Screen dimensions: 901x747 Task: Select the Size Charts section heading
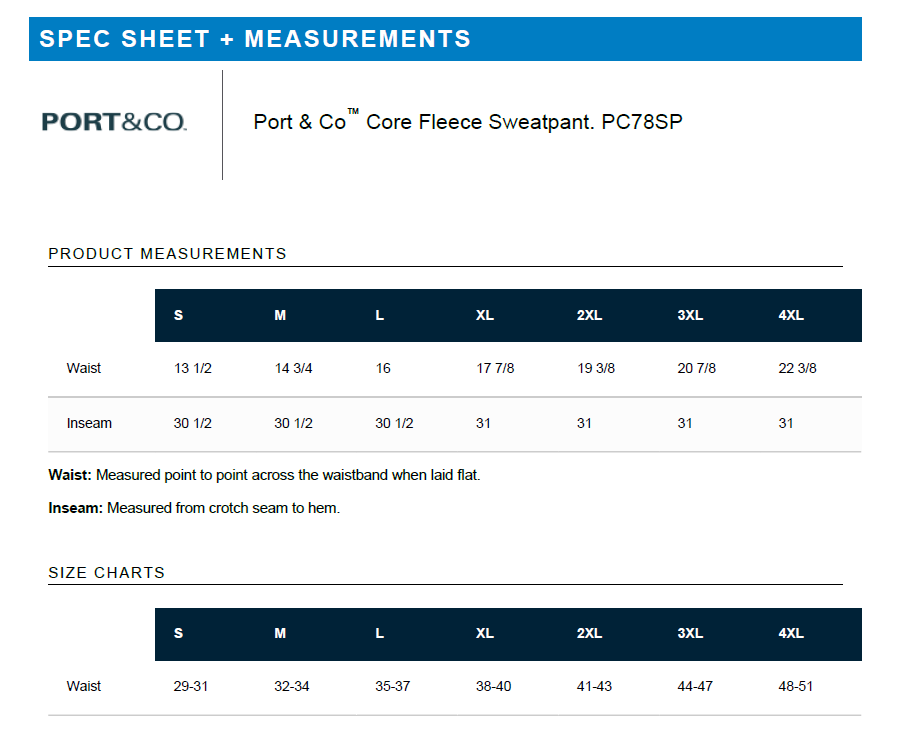click(x=106, y=573)
